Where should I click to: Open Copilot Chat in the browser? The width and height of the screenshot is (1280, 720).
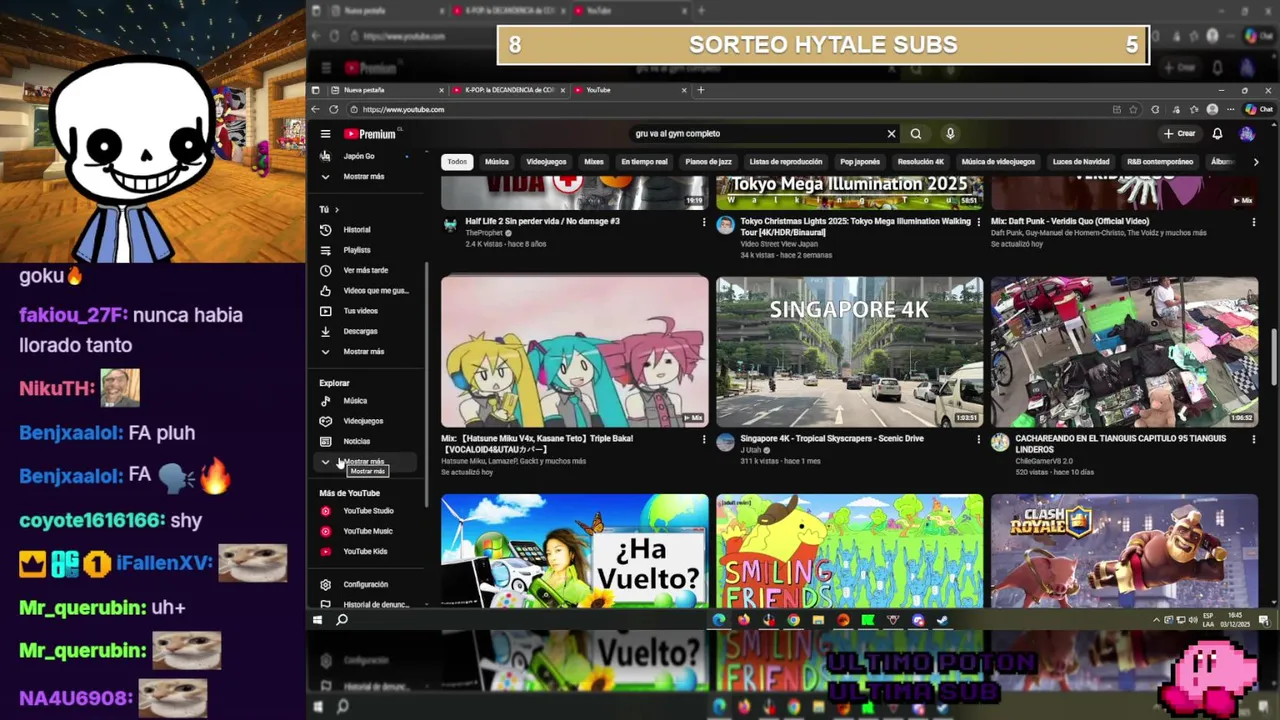pos(1261,110)
